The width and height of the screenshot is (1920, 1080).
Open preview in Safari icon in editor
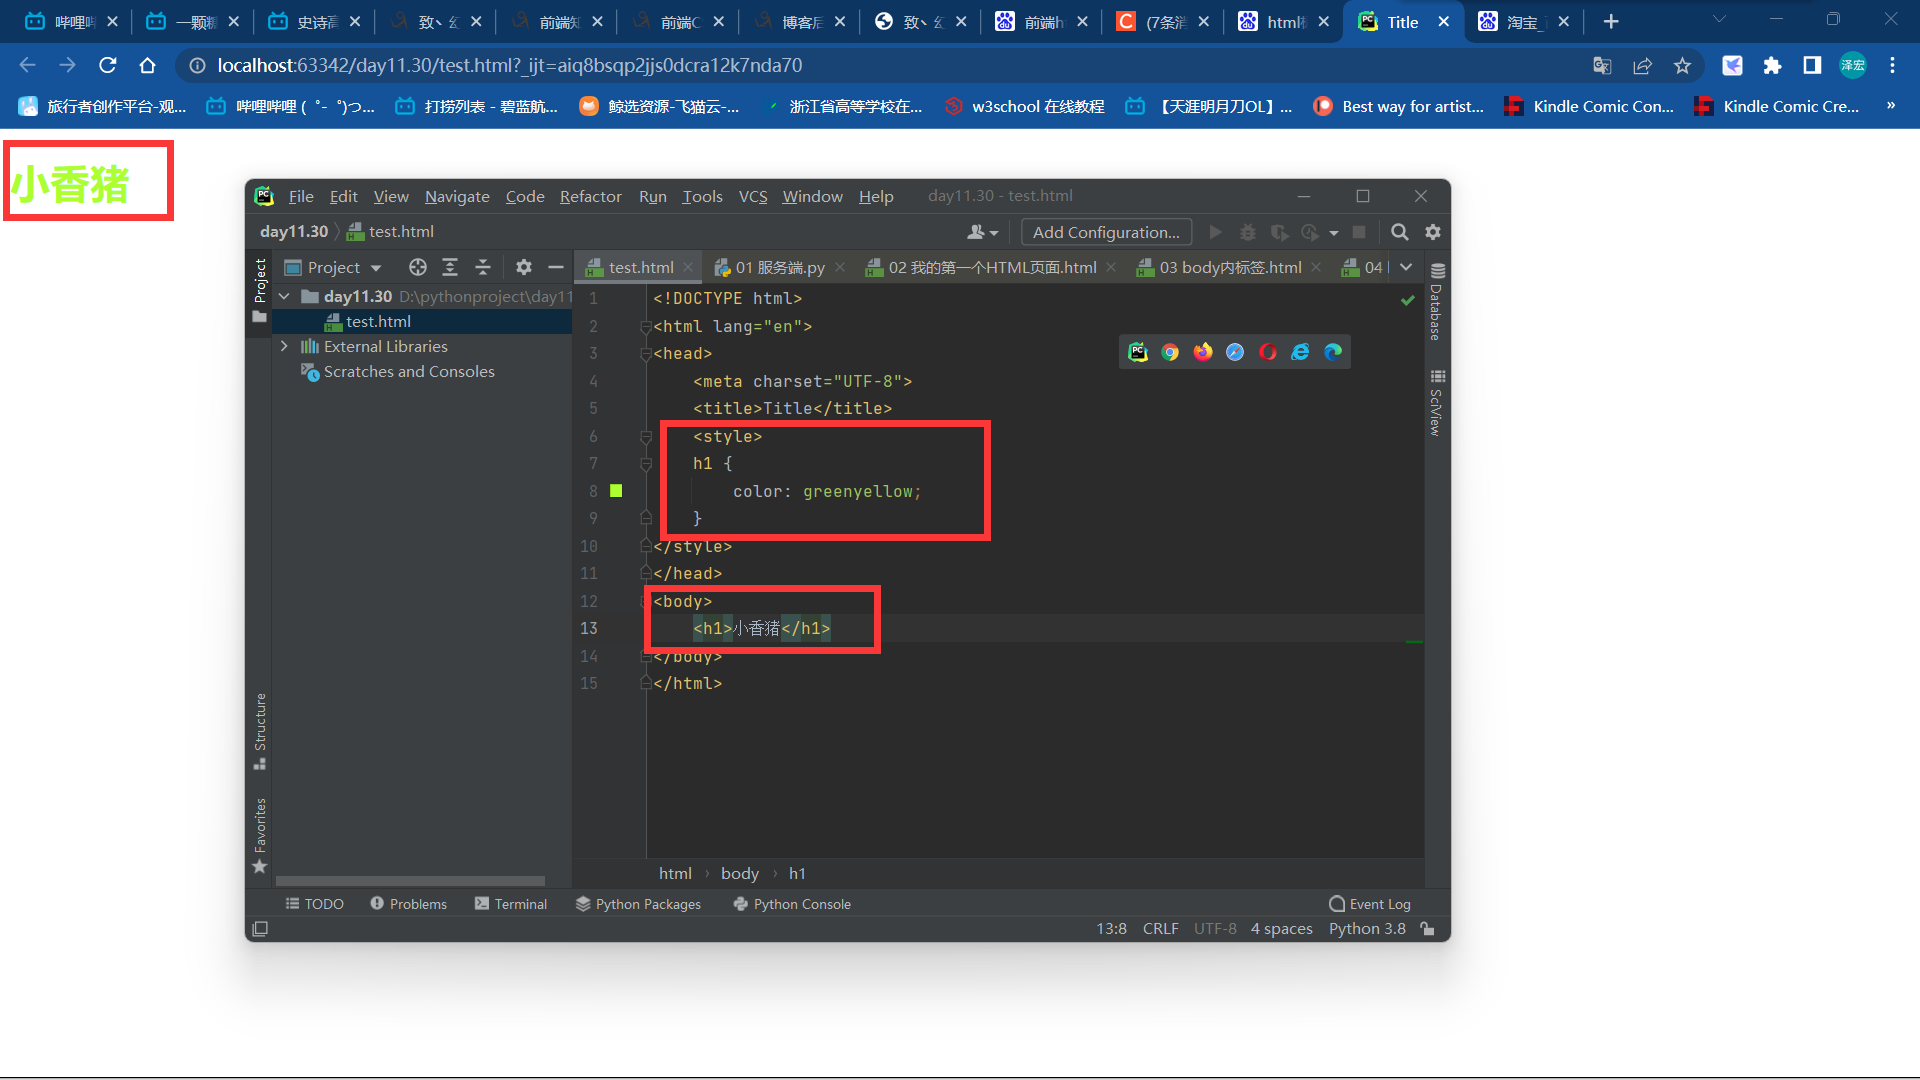[1235, 352]
